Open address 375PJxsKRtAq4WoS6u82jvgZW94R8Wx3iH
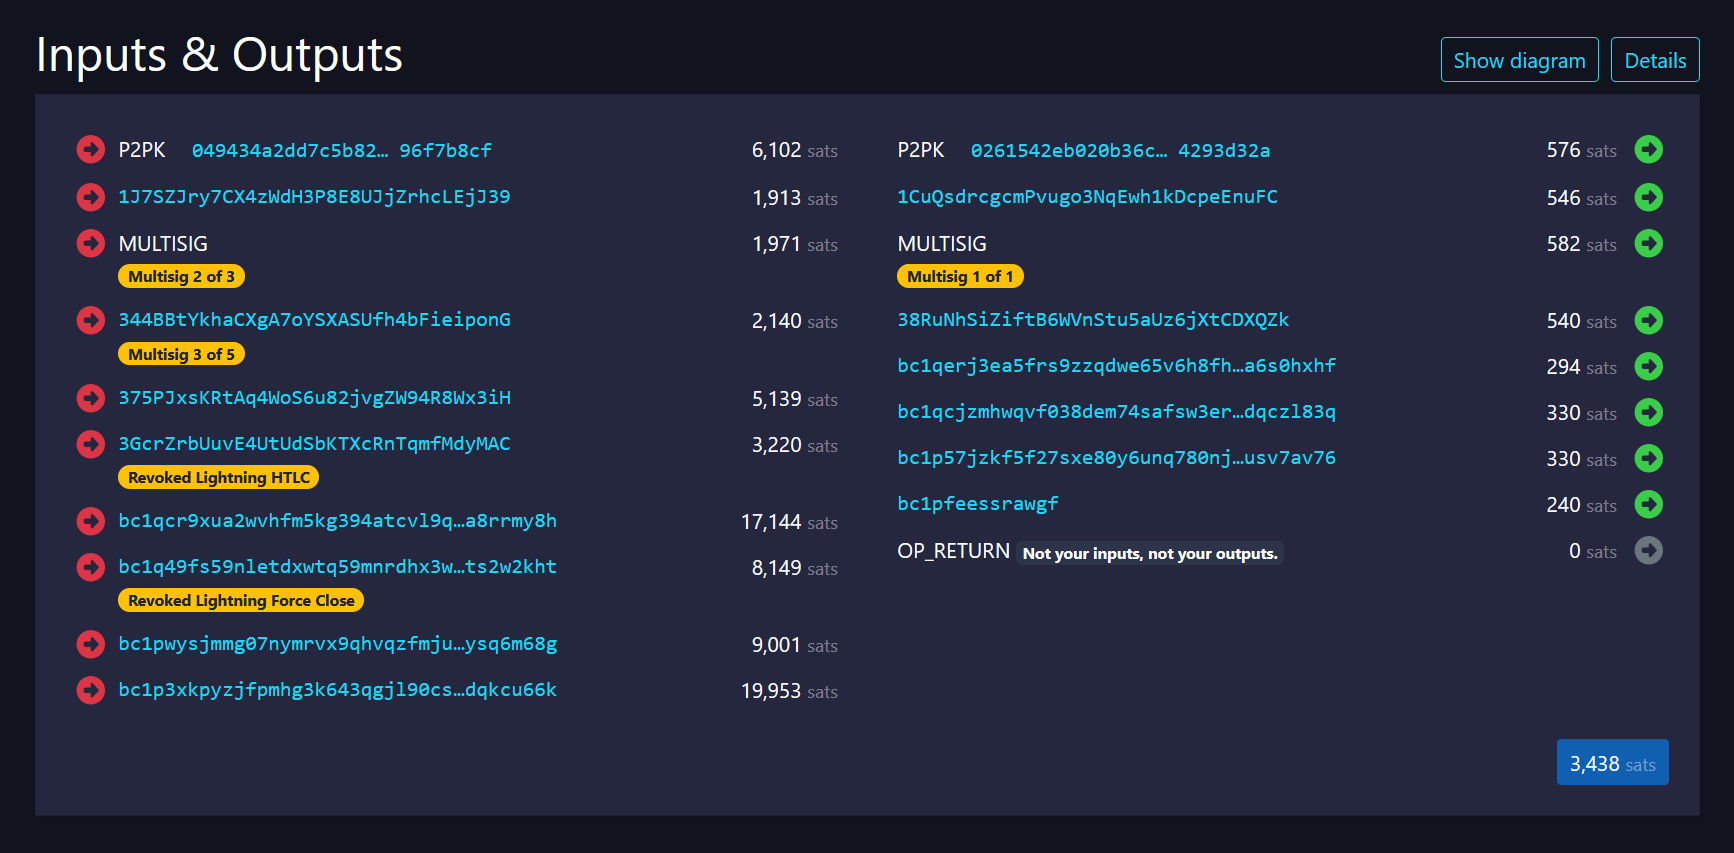Image resolution: width=1734 pixels, height=853 pixels. (314, 398)
